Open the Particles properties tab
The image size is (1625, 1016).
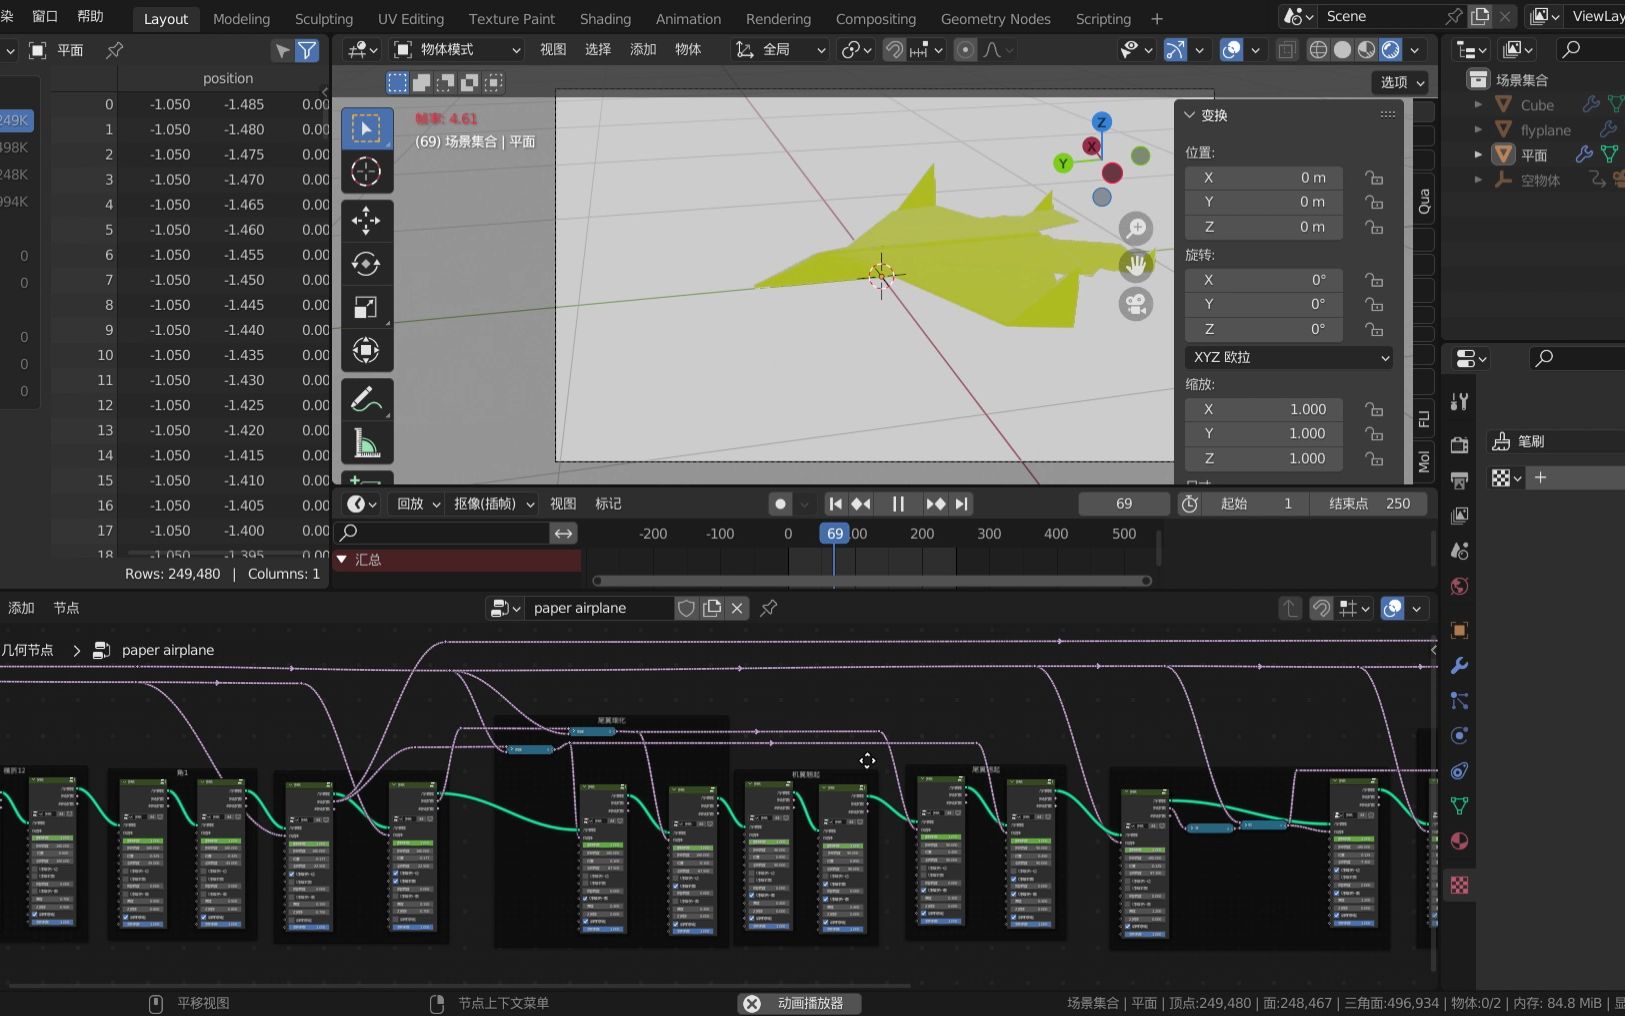[x=1459, y=701]
